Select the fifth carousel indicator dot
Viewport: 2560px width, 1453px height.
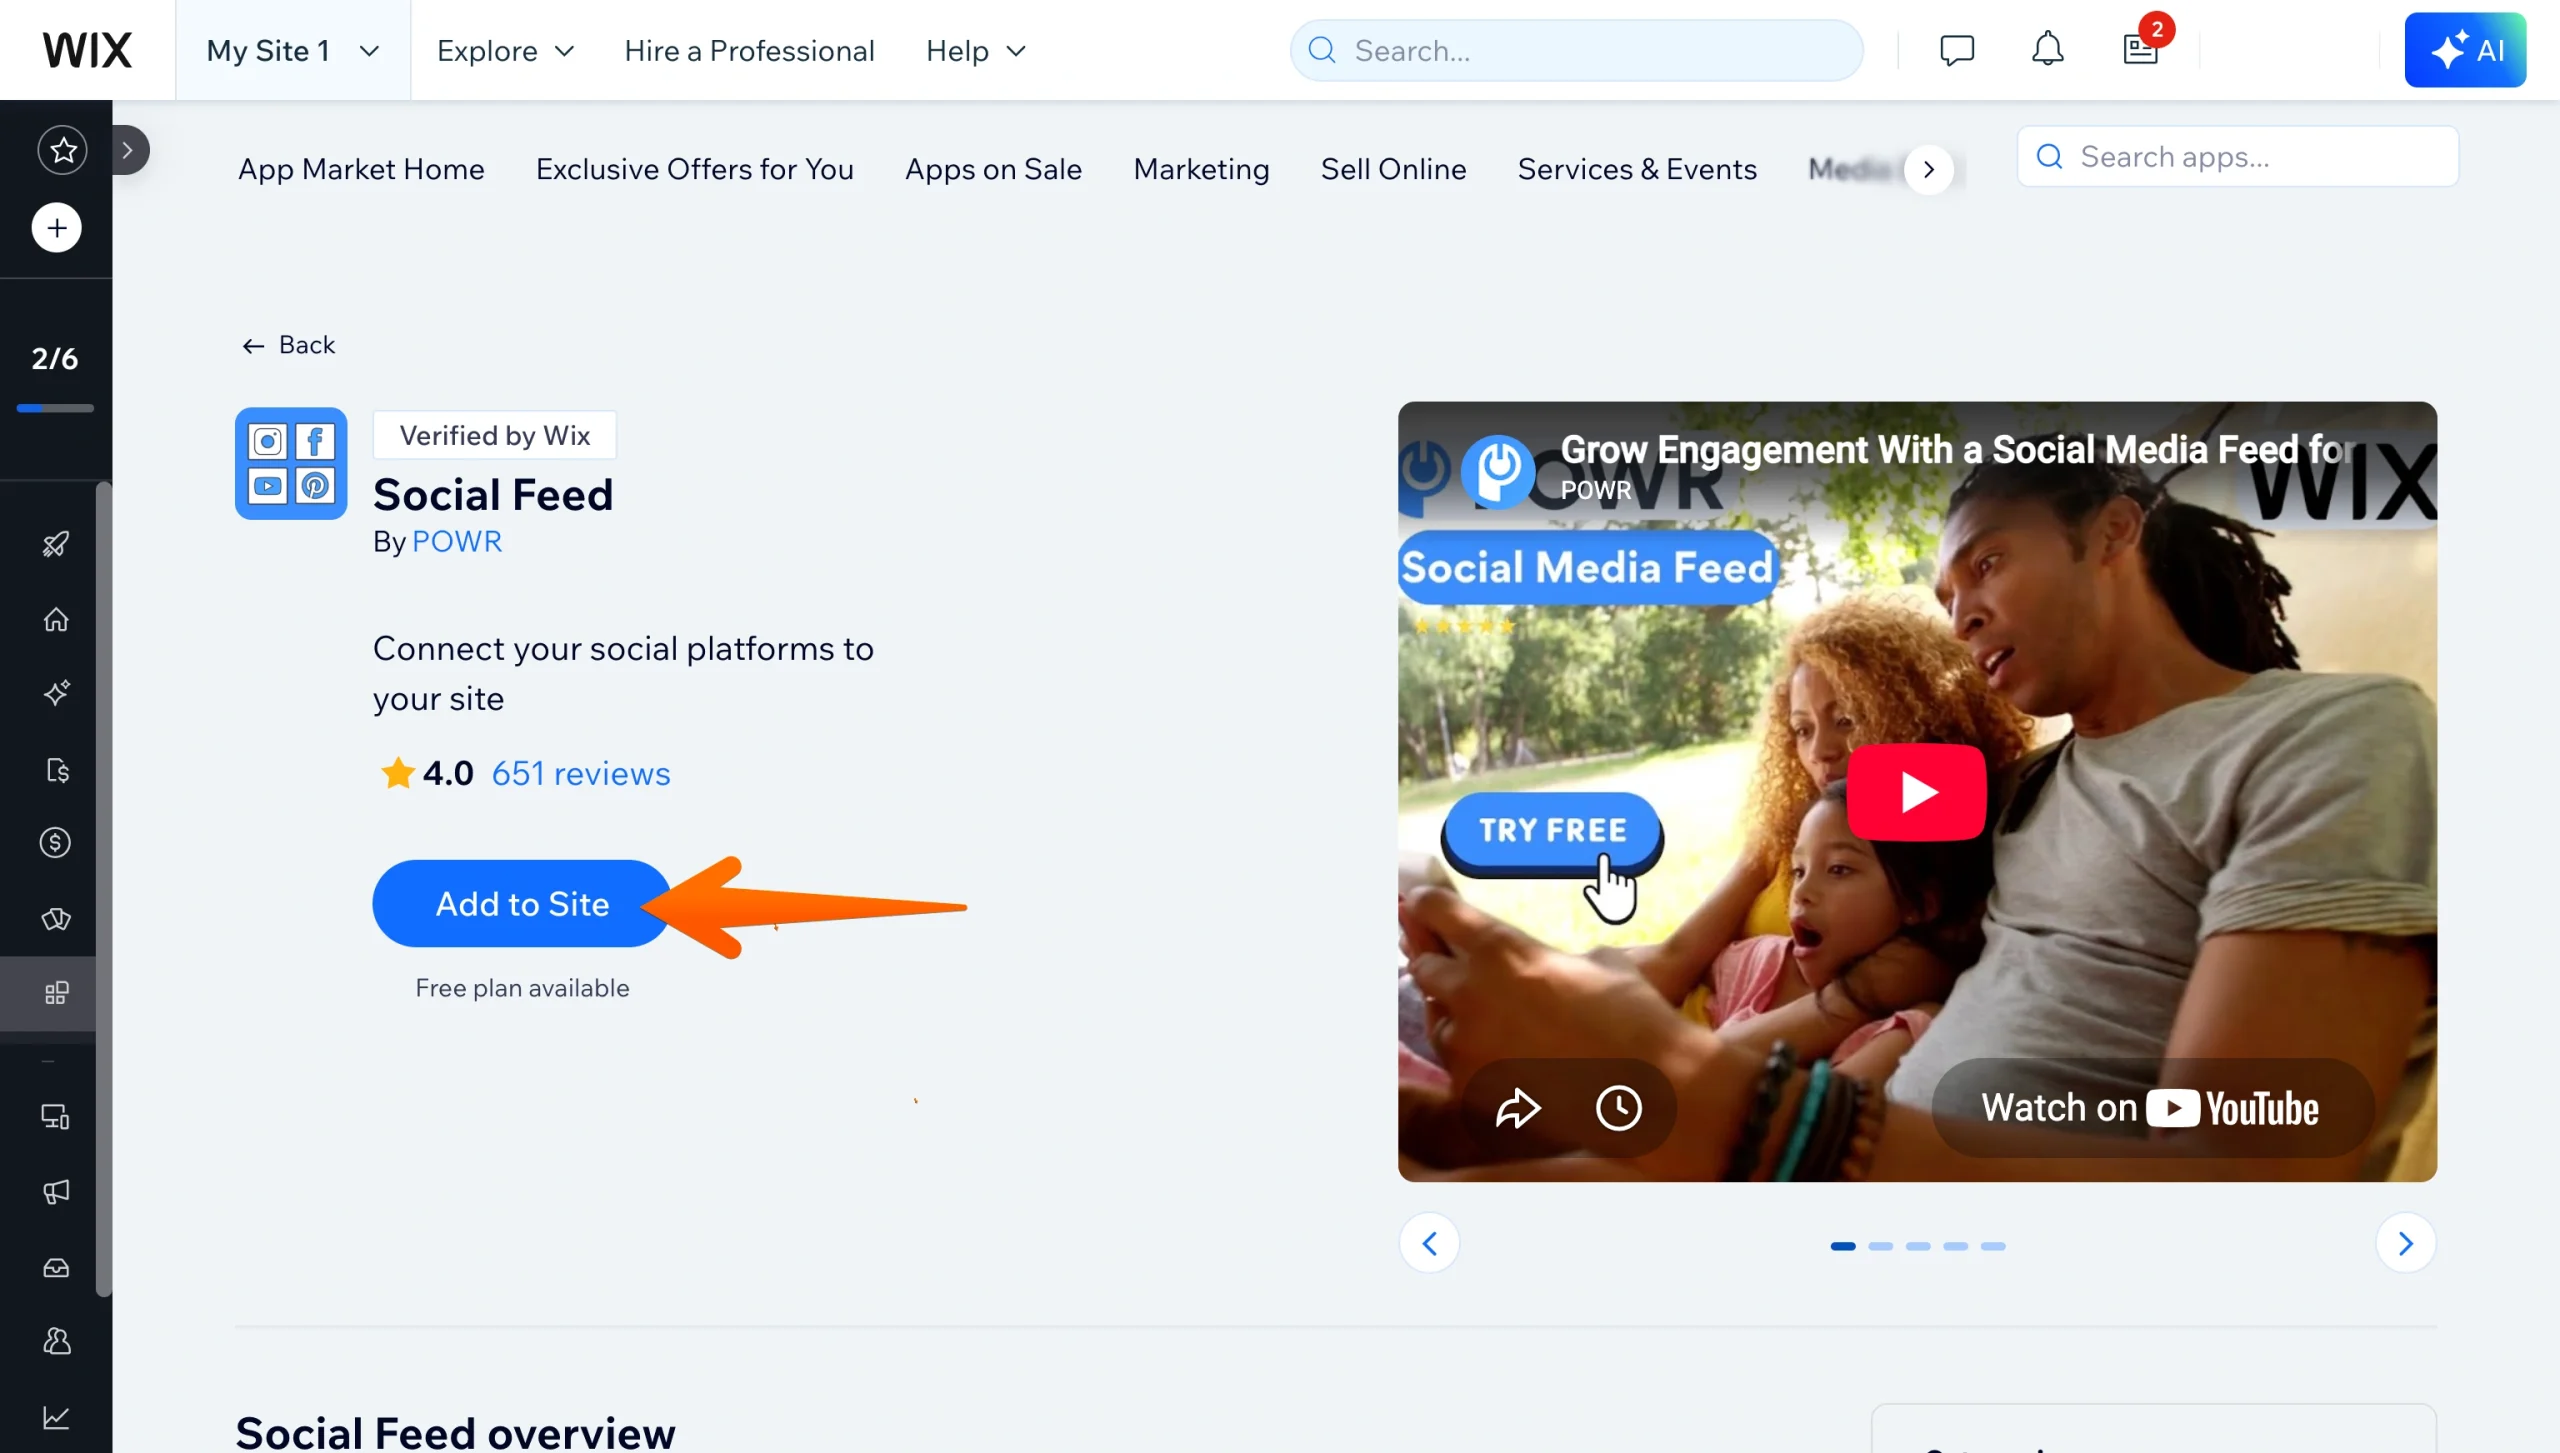tap(1993, 1246)
